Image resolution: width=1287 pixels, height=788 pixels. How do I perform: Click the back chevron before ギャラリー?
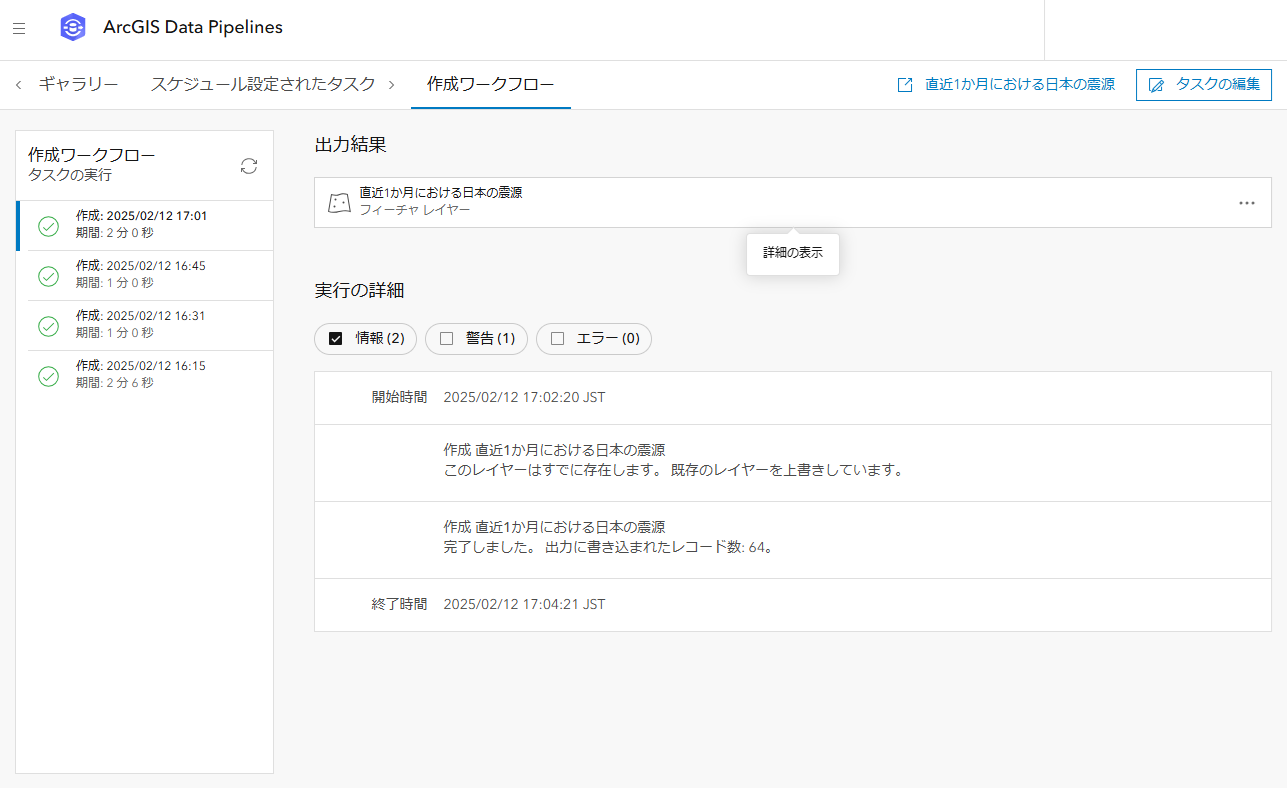pyautogui.click(x=17, y=85)
